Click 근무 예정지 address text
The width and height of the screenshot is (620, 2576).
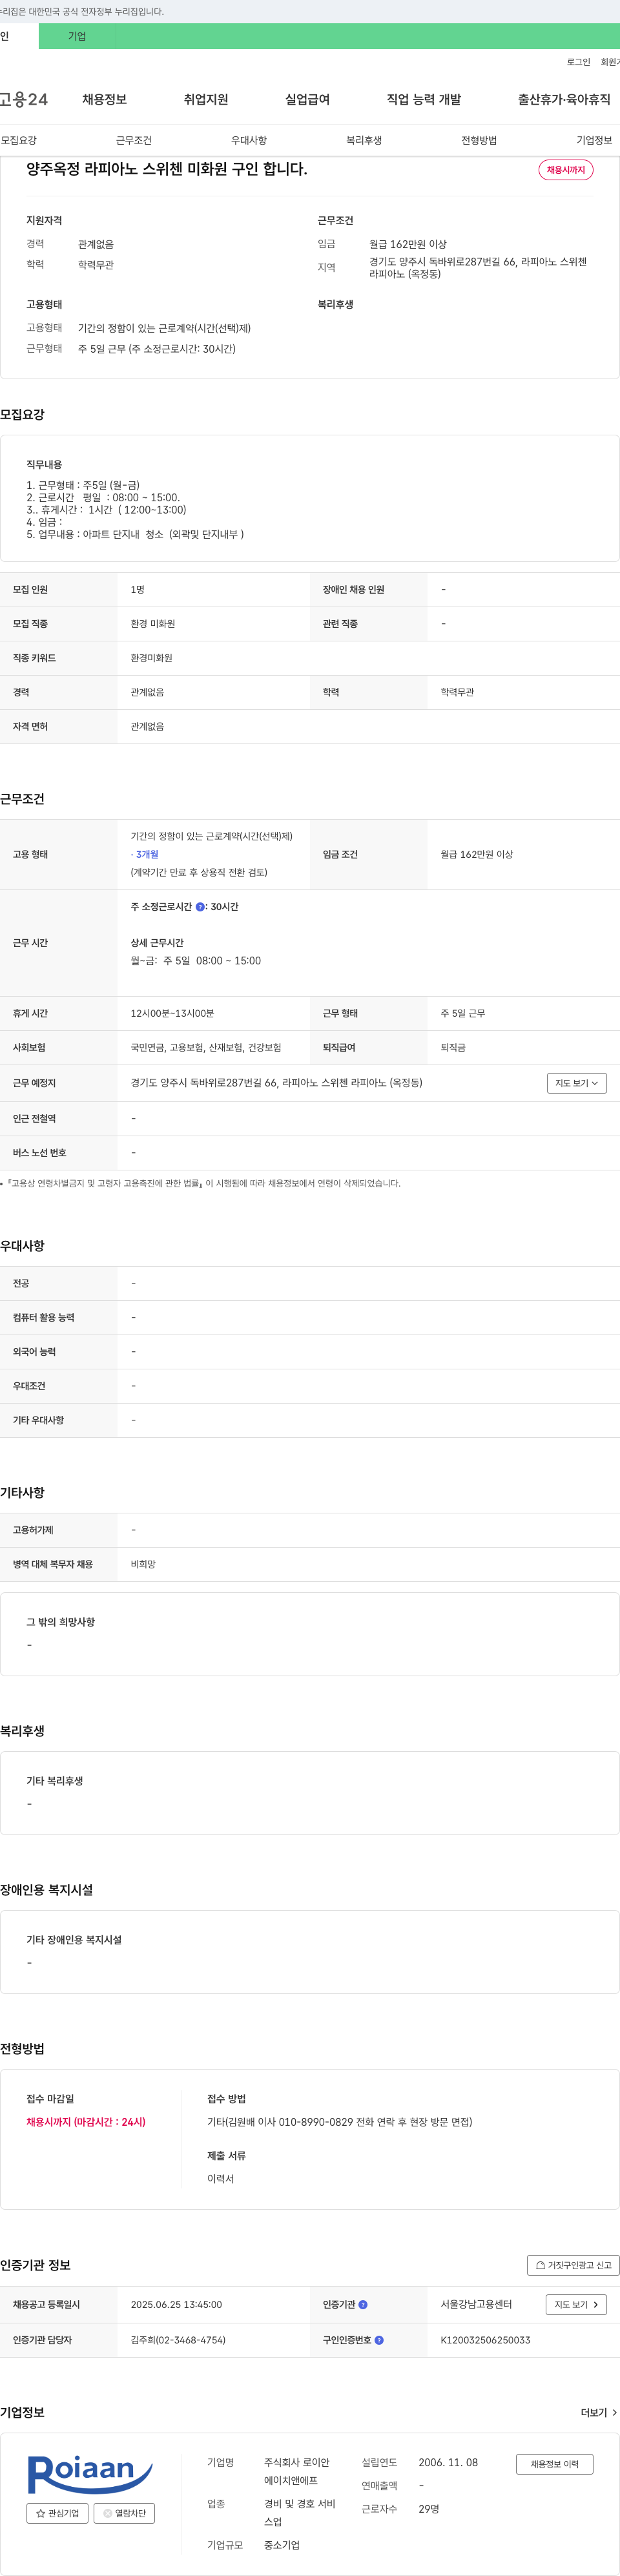click(276, 1082)
